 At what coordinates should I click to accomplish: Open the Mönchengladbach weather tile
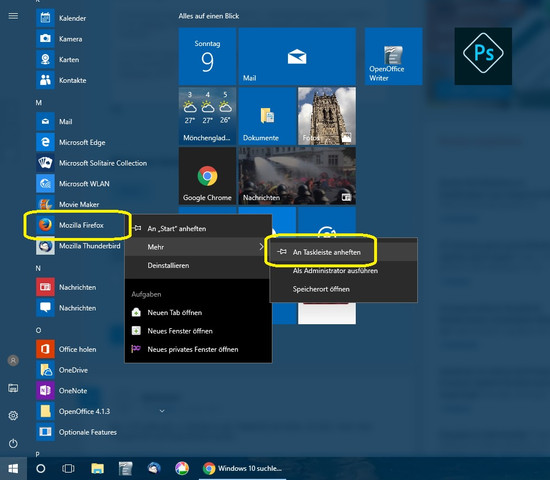point(207,116)
